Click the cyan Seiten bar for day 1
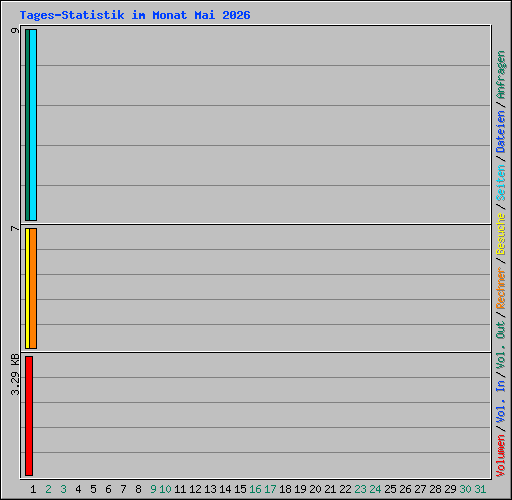Screen dimensions: 512x500 (33, 125)
